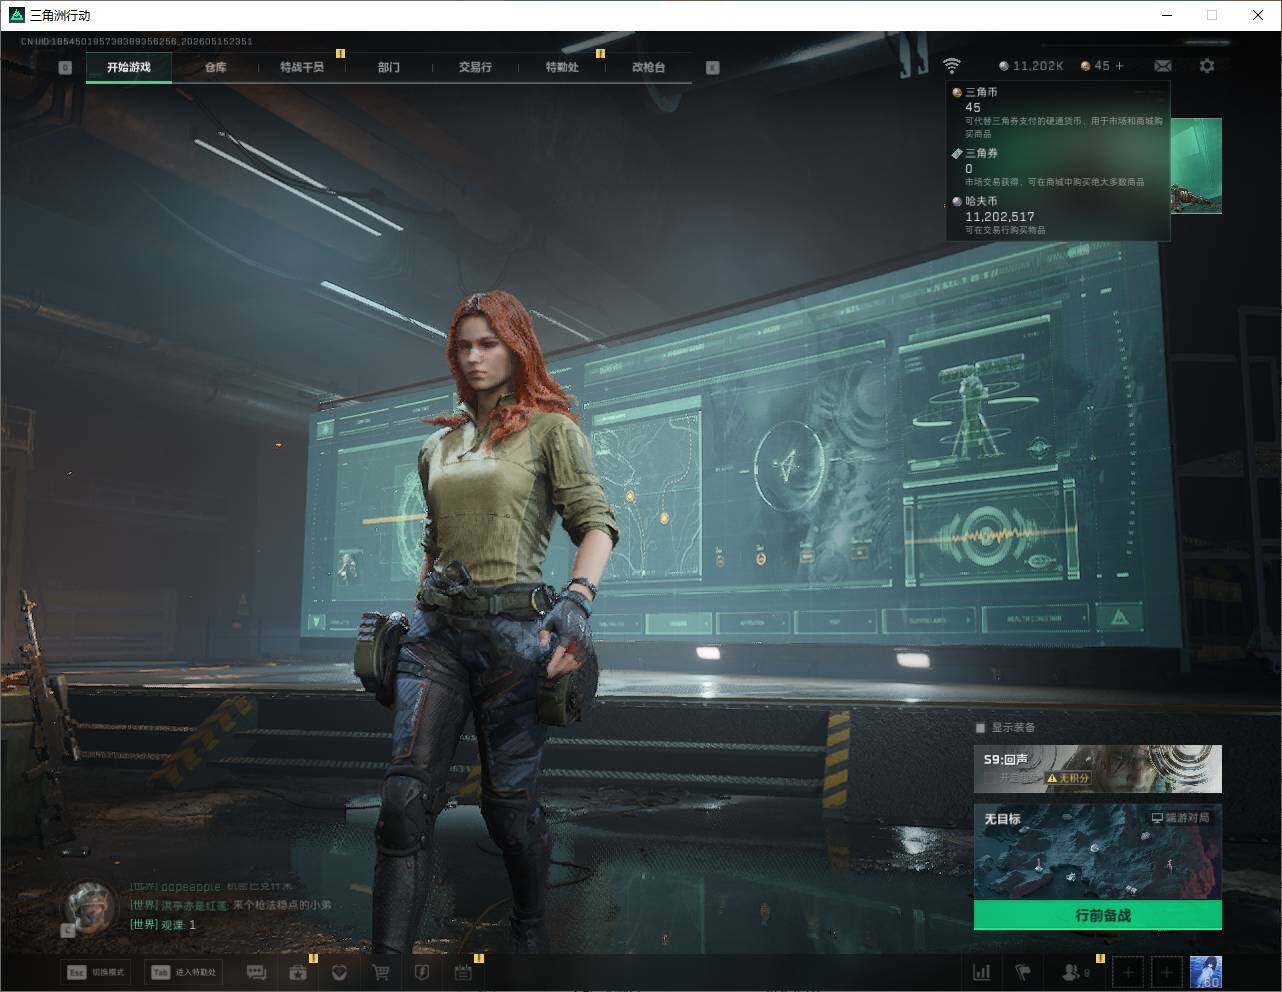The image size is (1282, 992).
Task: Click the lightning shield icon
Action: click(422, 972)
